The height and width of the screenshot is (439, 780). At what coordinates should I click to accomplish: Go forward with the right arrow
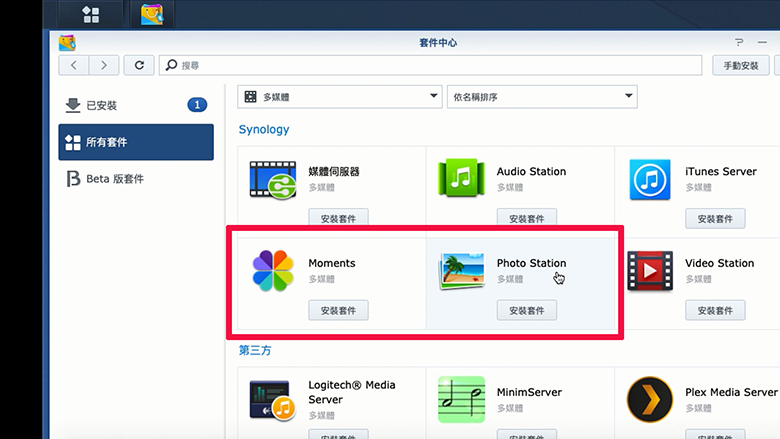pos(103,65)
